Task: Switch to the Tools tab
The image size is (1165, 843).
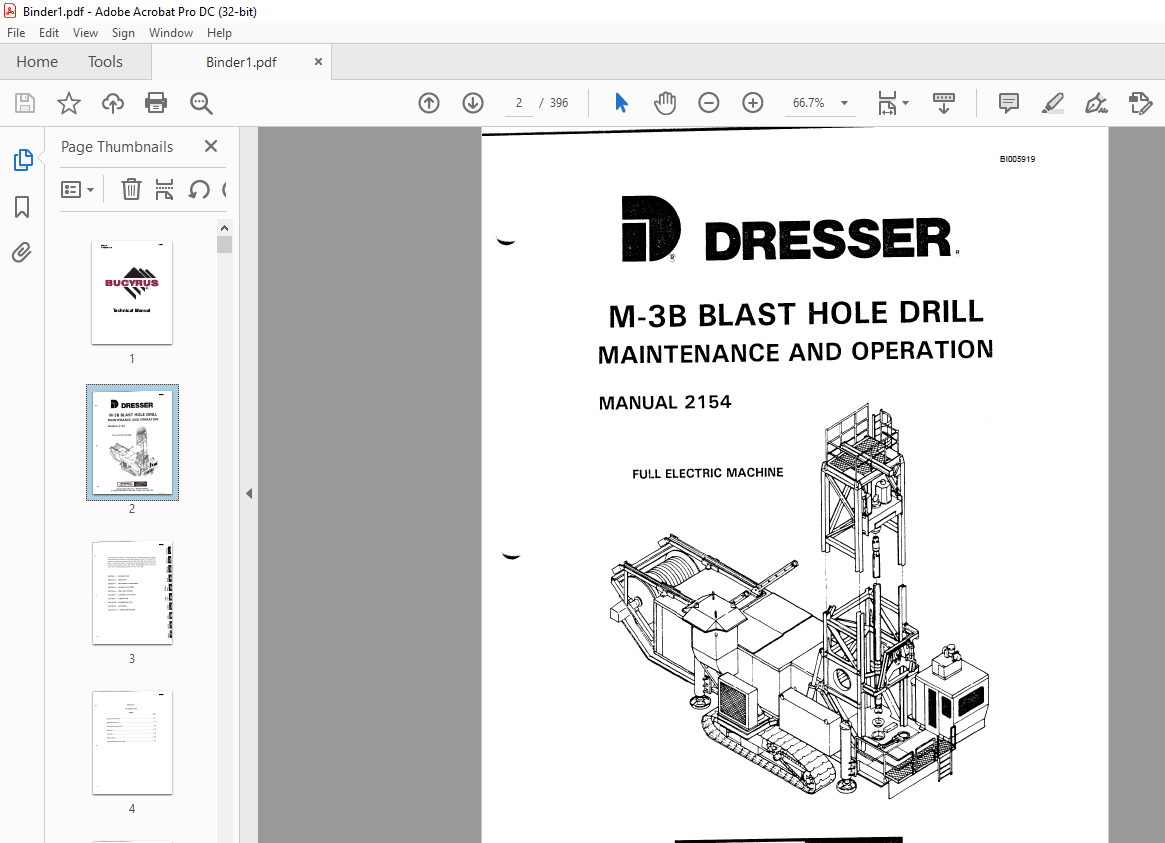Action: pyautogui.click(x=106, y=62)
